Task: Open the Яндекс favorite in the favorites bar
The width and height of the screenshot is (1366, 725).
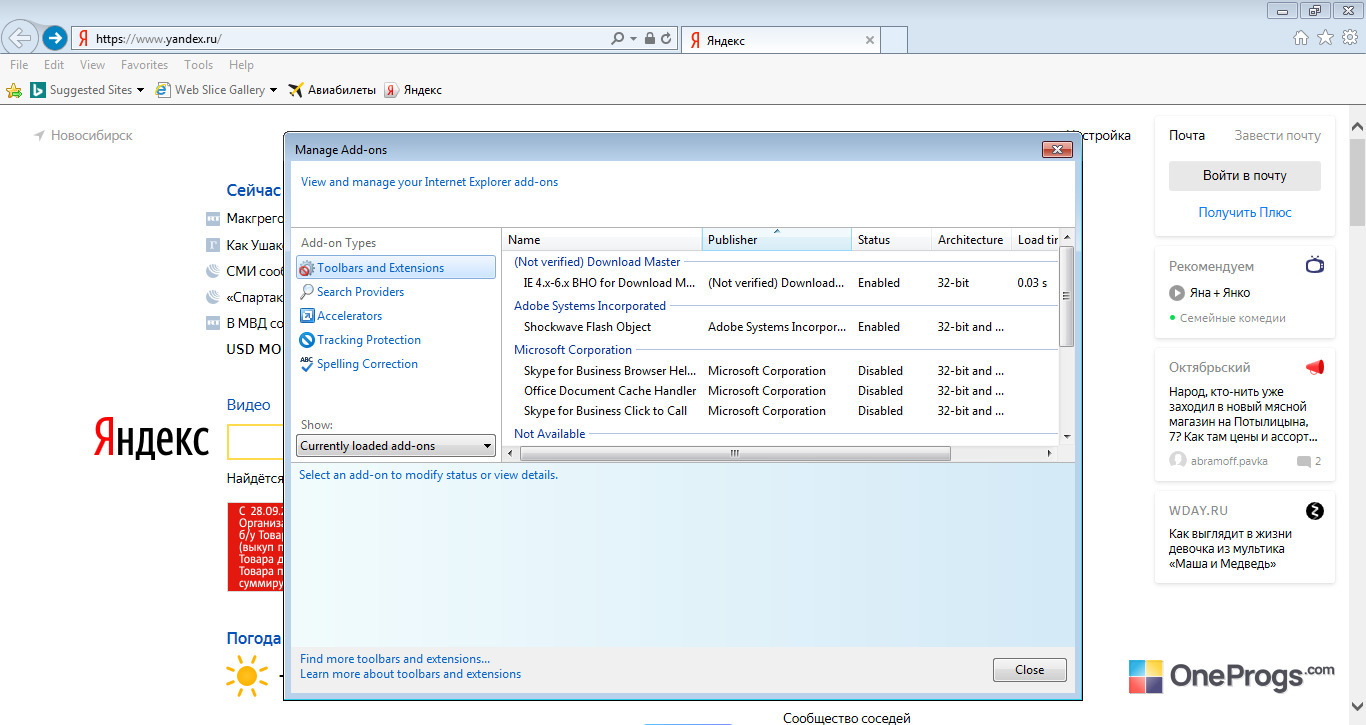Action: [413, 90]
